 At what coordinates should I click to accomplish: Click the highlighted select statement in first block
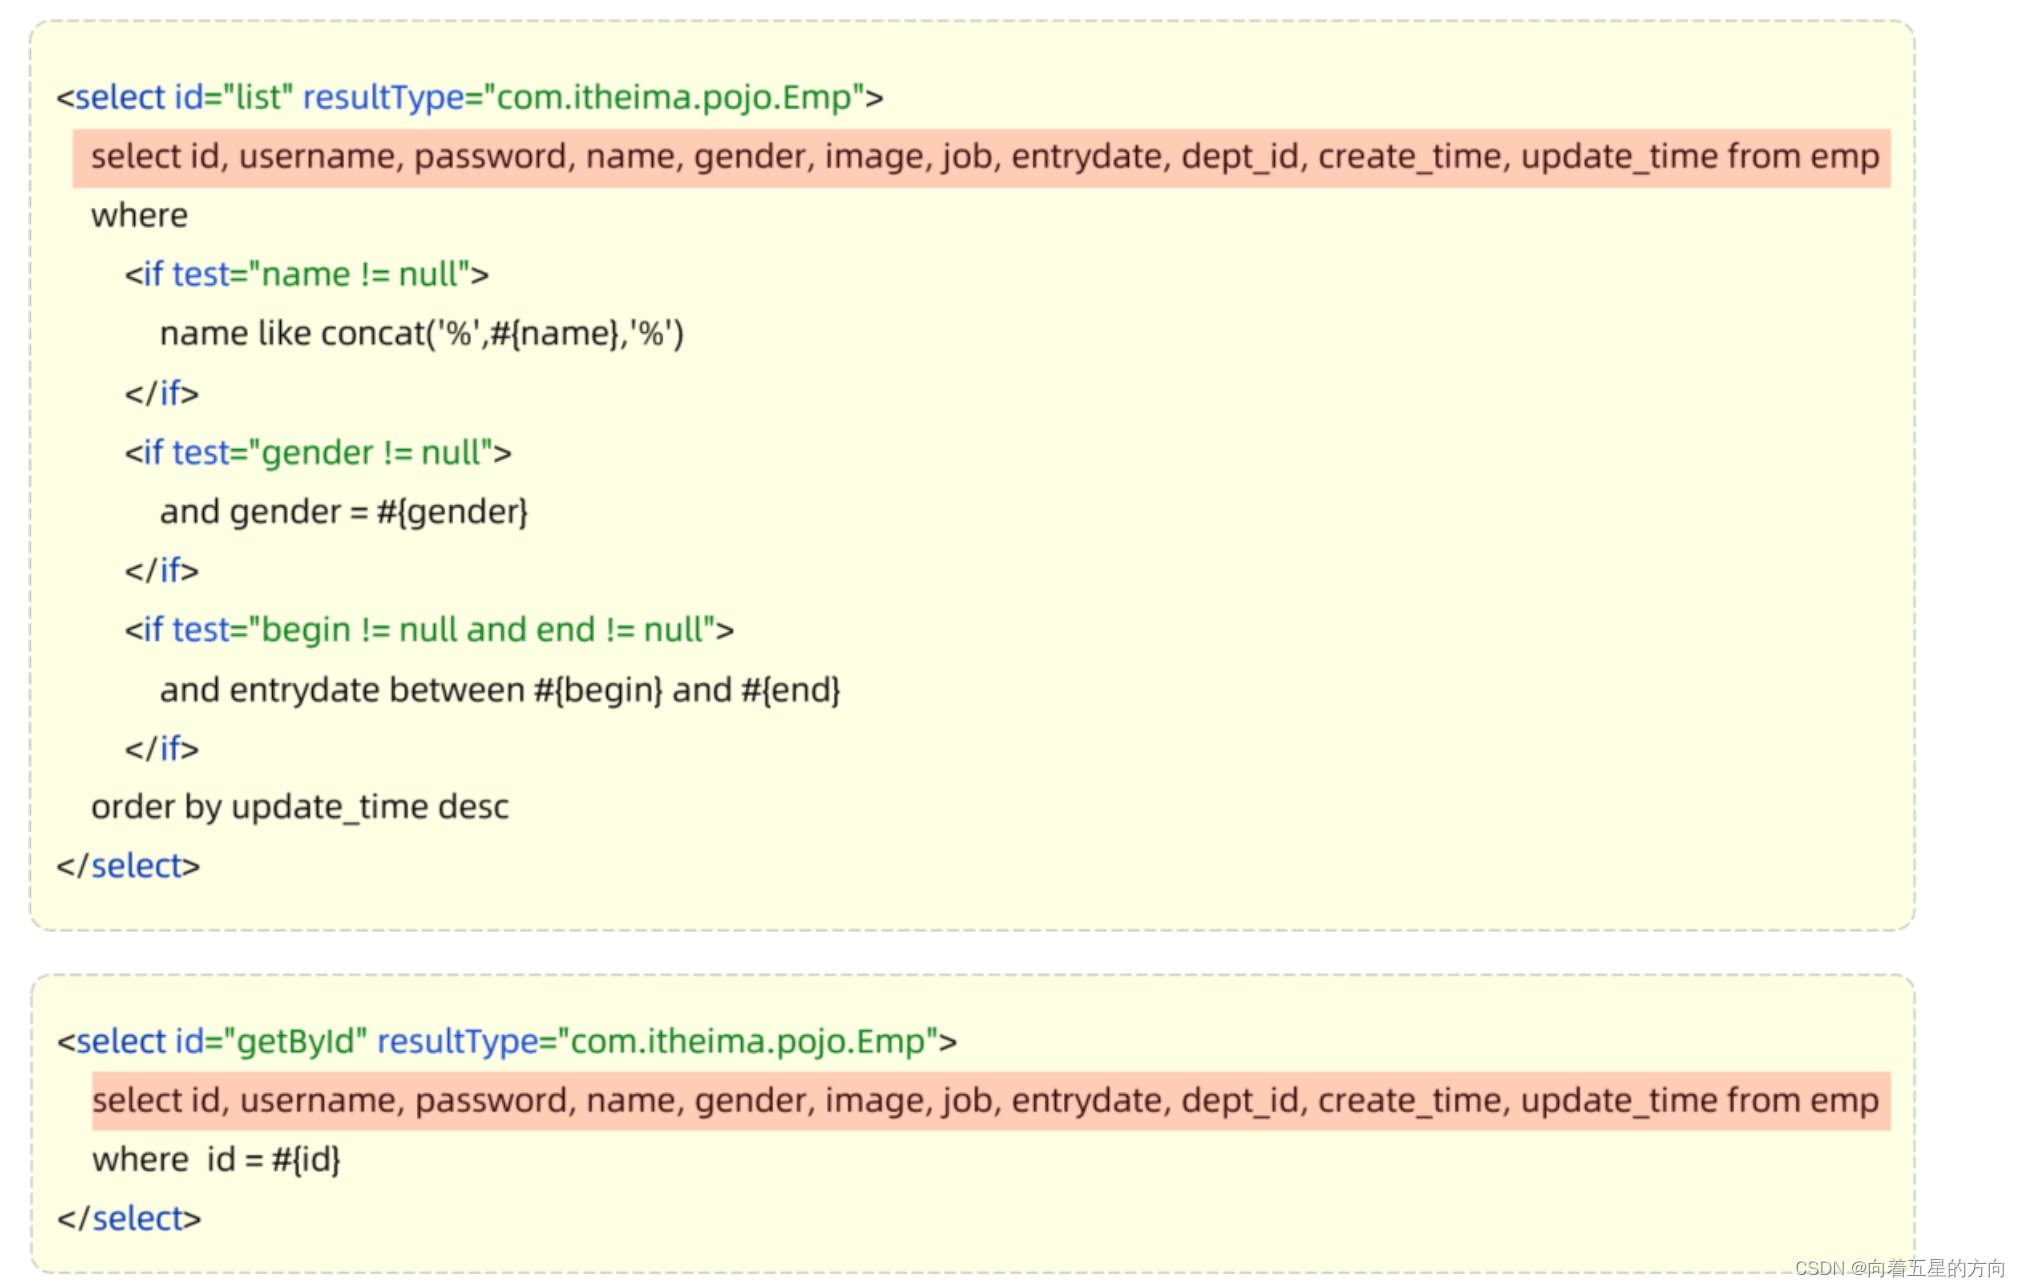(x=983, y=157)
